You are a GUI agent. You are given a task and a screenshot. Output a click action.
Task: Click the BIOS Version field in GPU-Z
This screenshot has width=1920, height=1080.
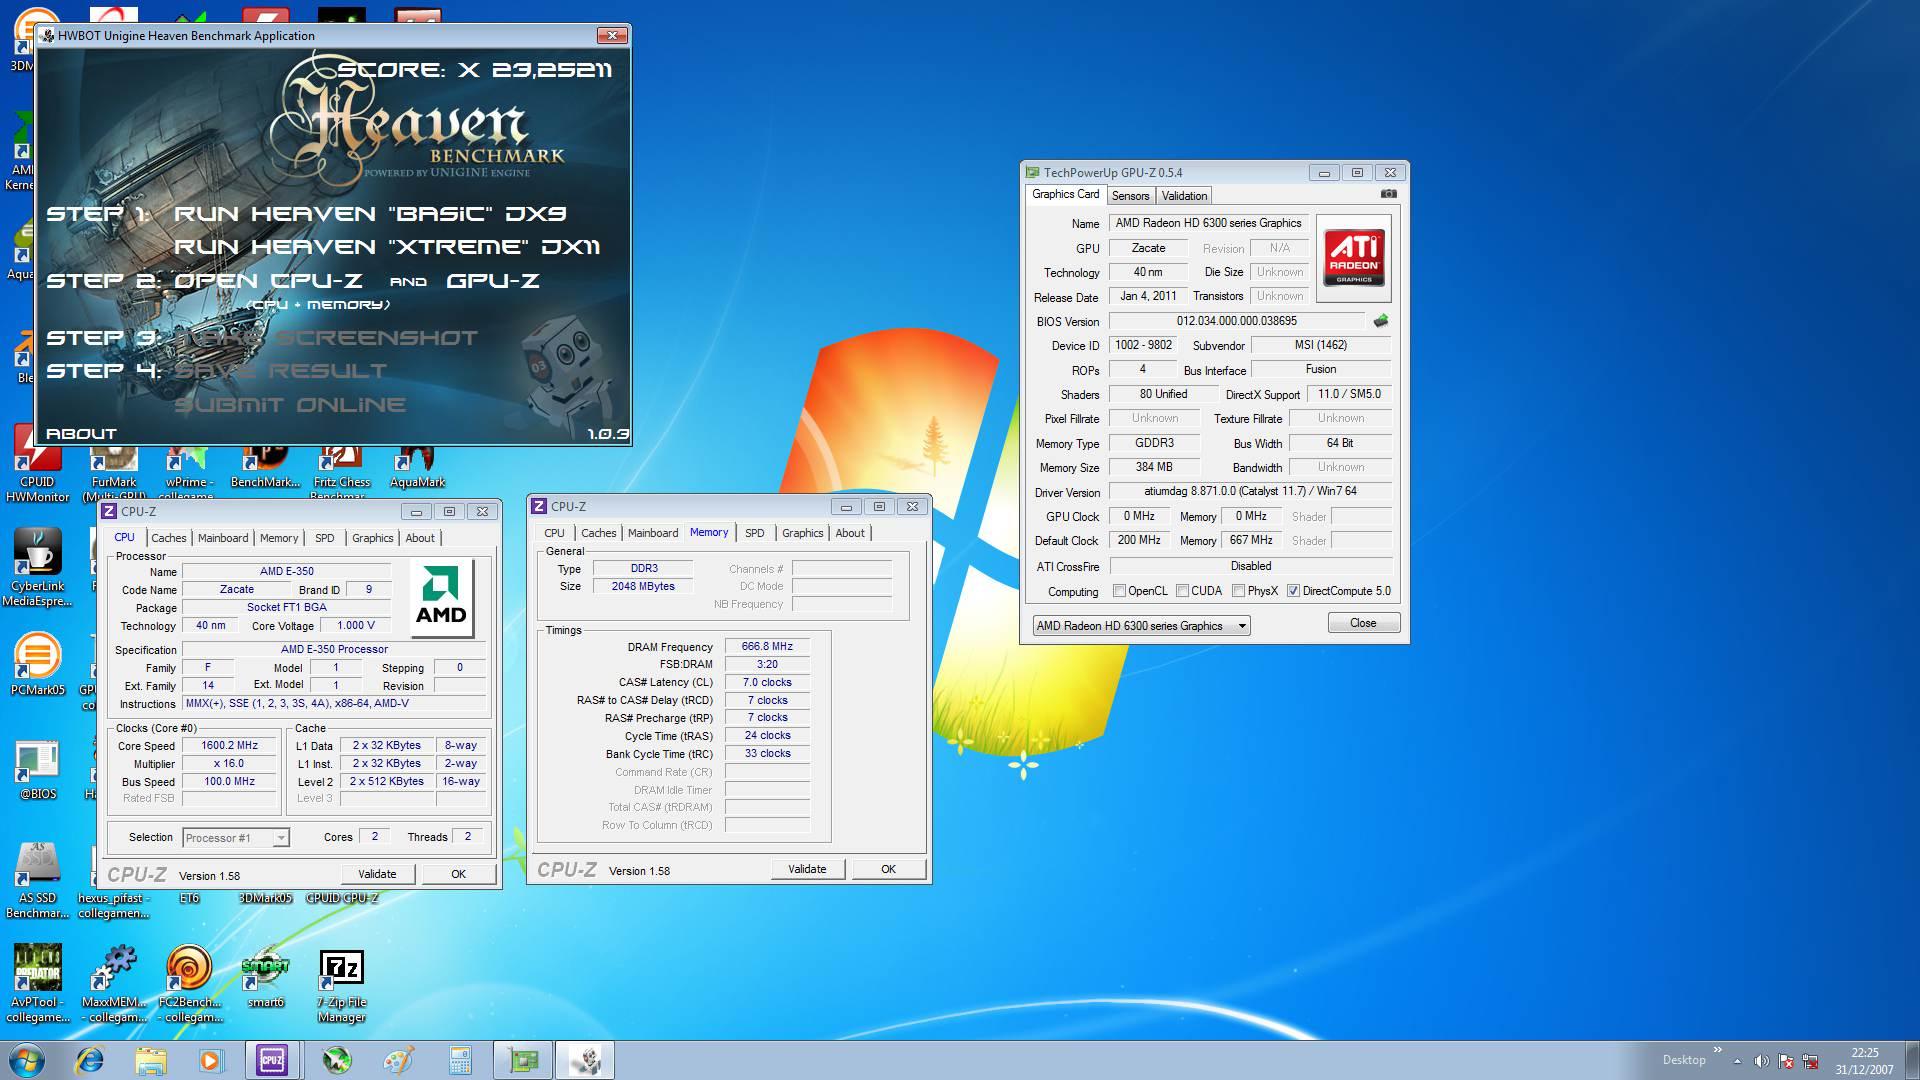[1236, 321]
